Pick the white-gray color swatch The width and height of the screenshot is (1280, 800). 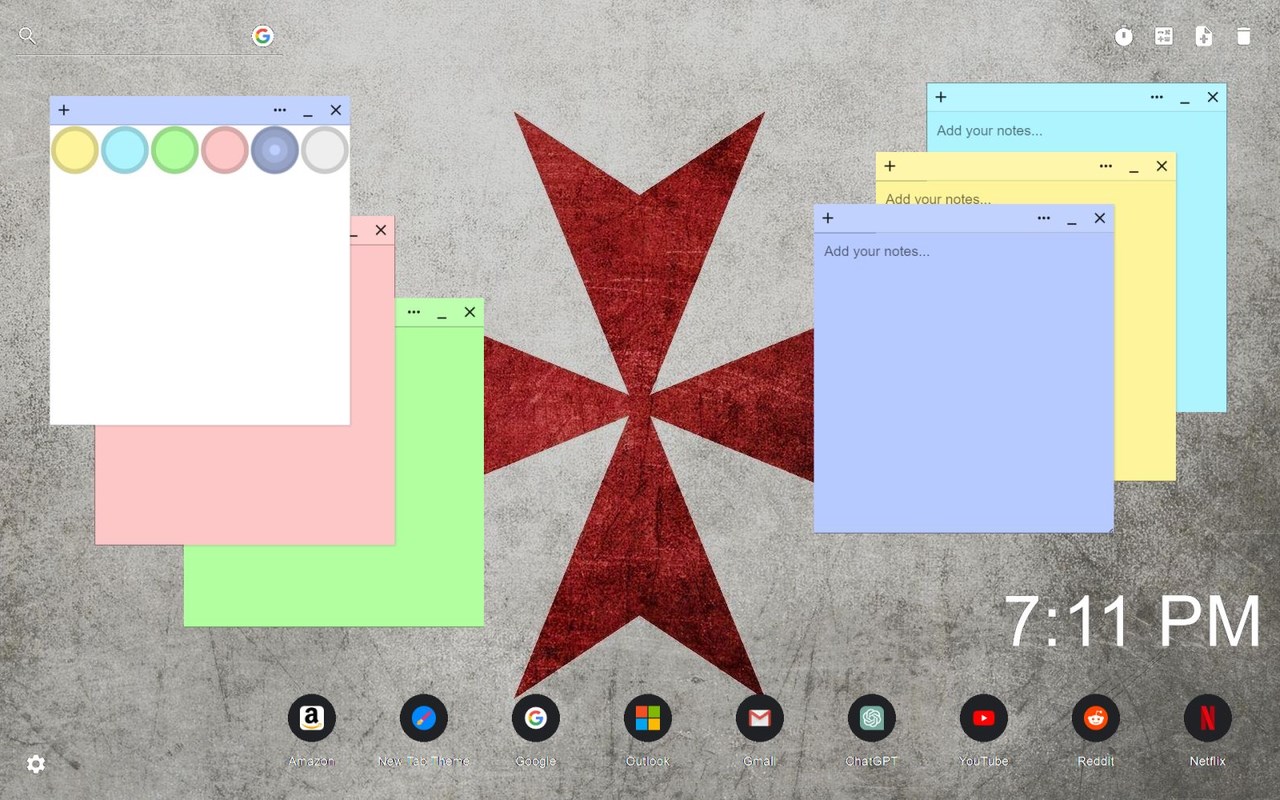click(325, 150)
